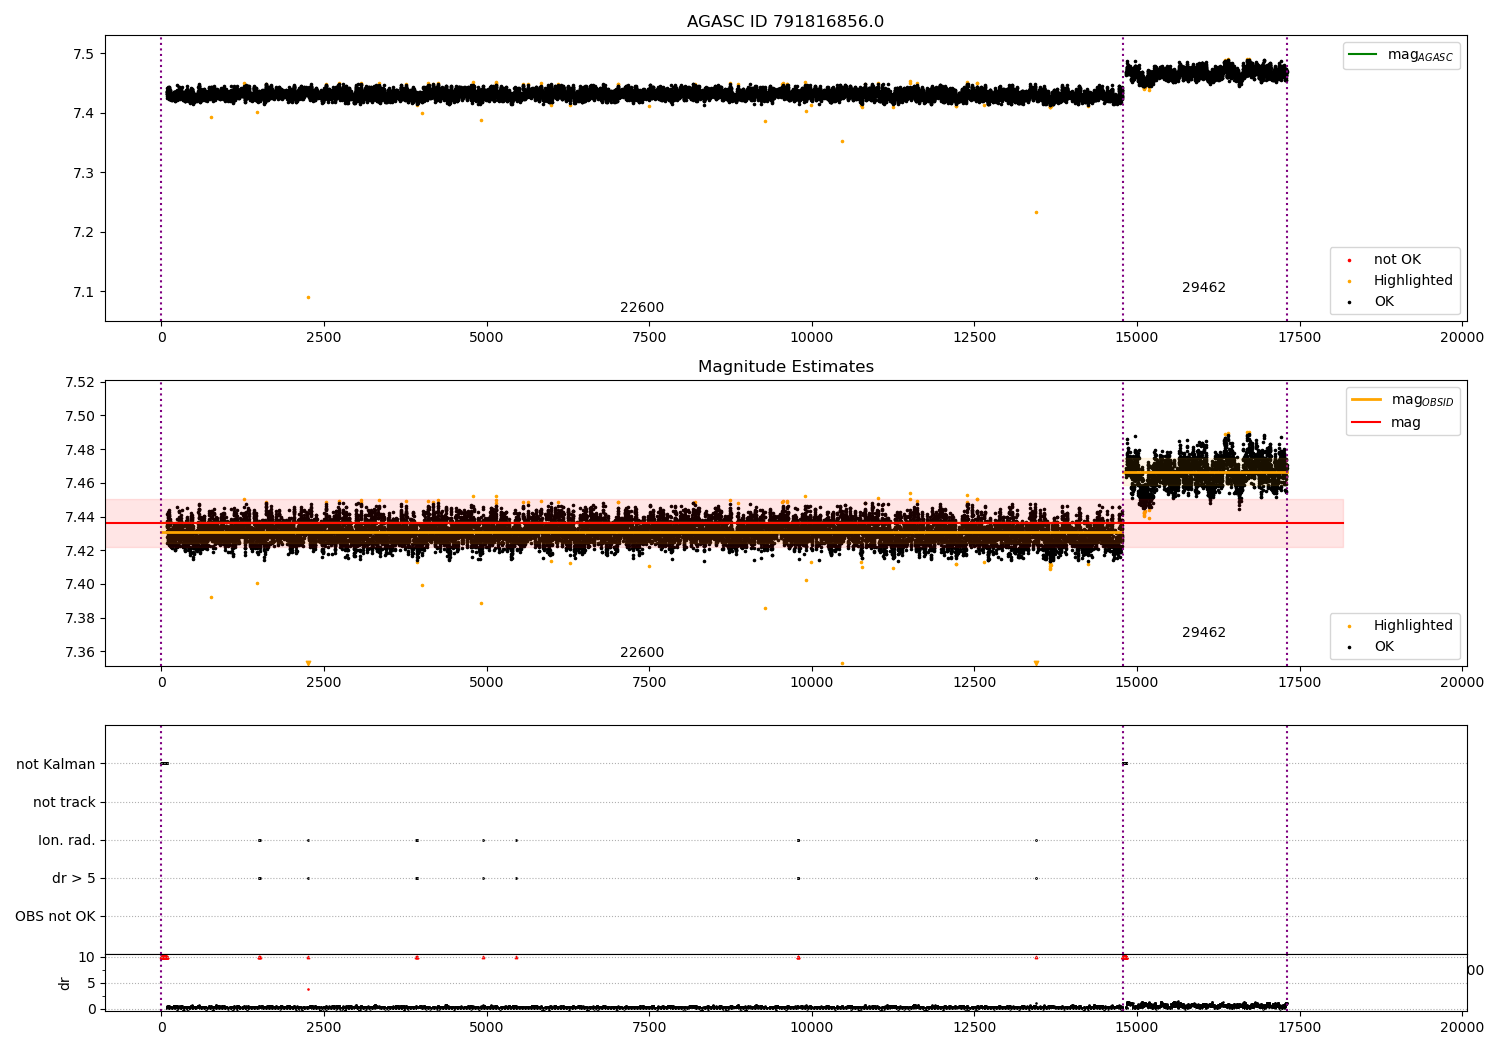Click the not Kalman marker near x=0
Image resolution: width=1500 pixels, height=1050 pixels.
click(x=165, y=764)
